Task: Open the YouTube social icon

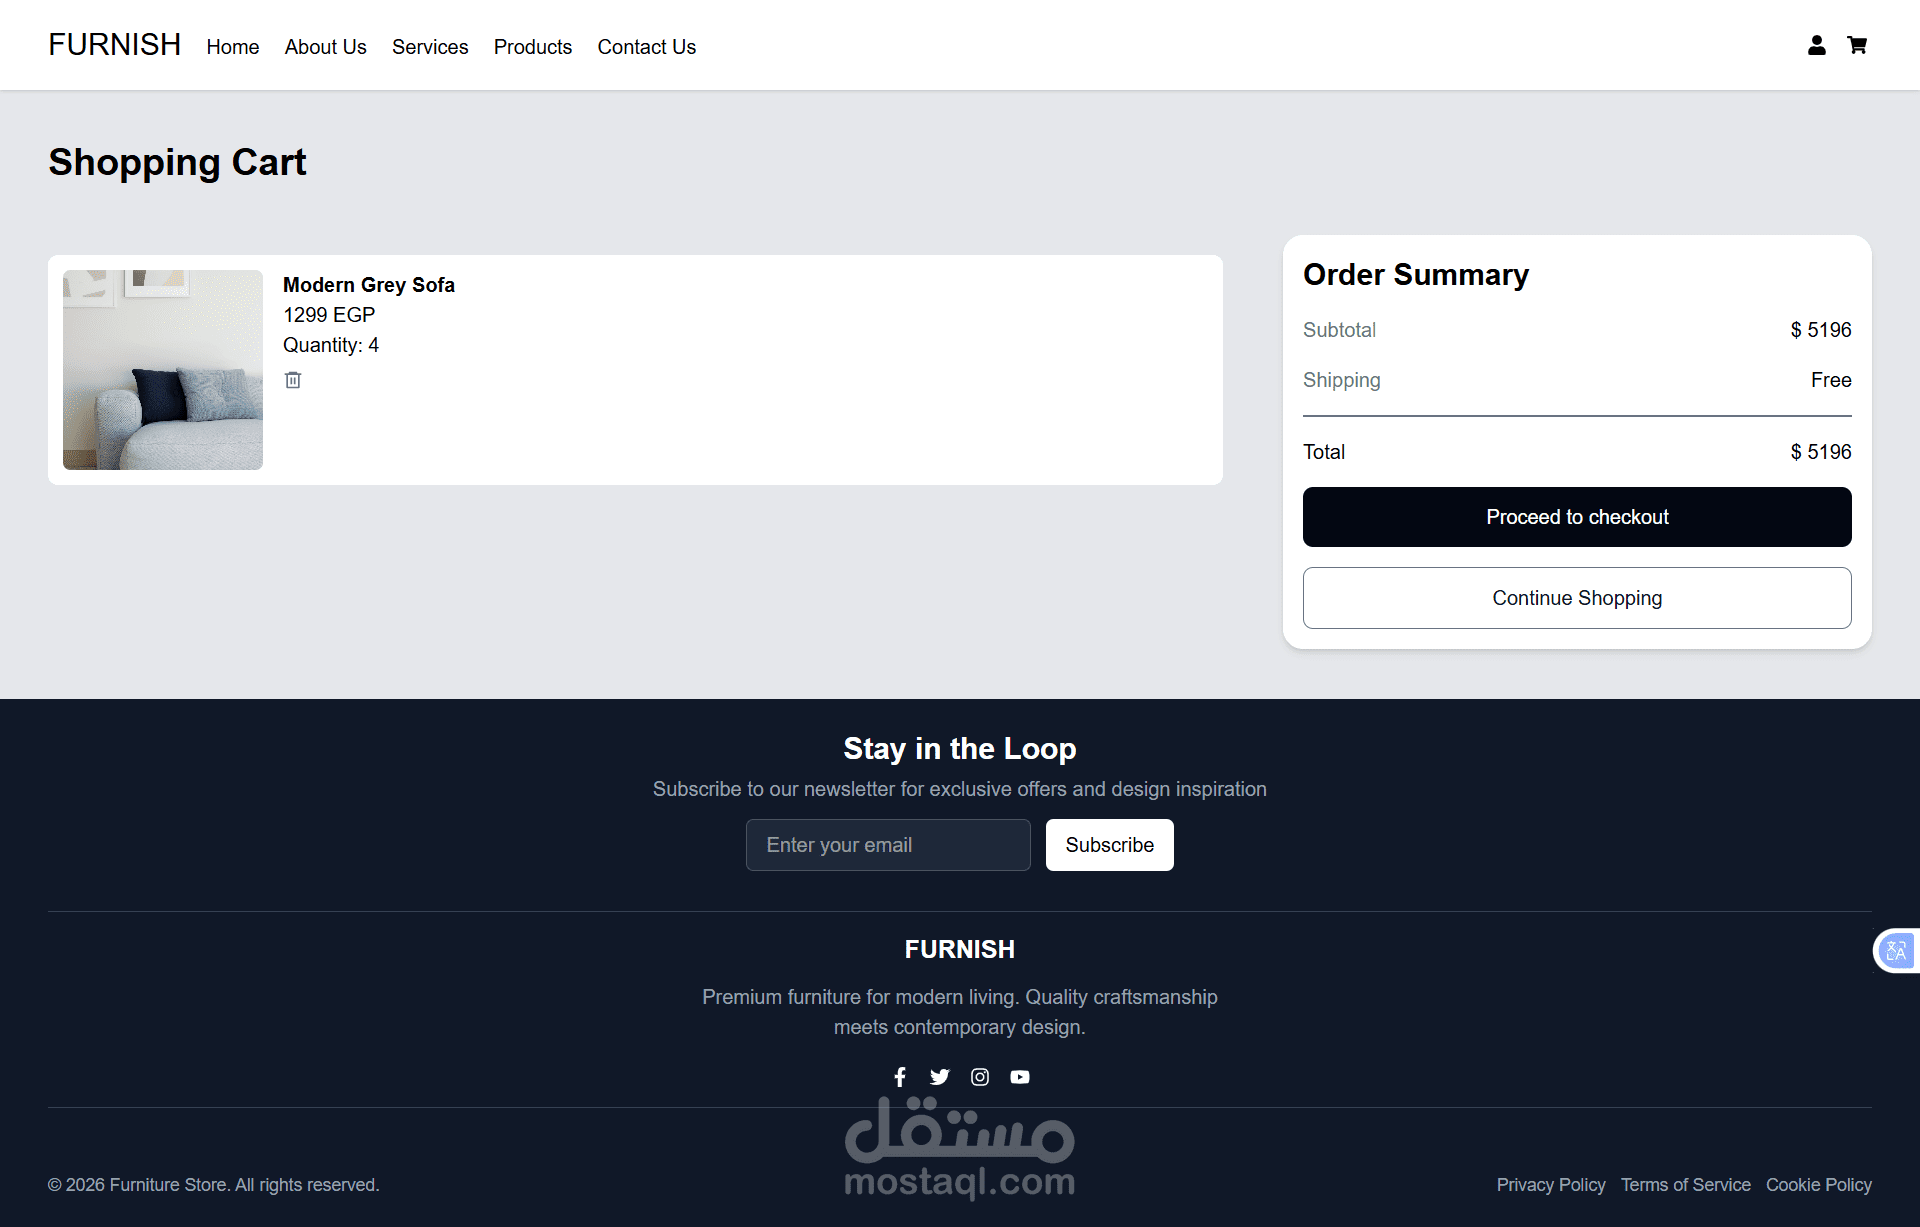Action: point(1019,1077)
